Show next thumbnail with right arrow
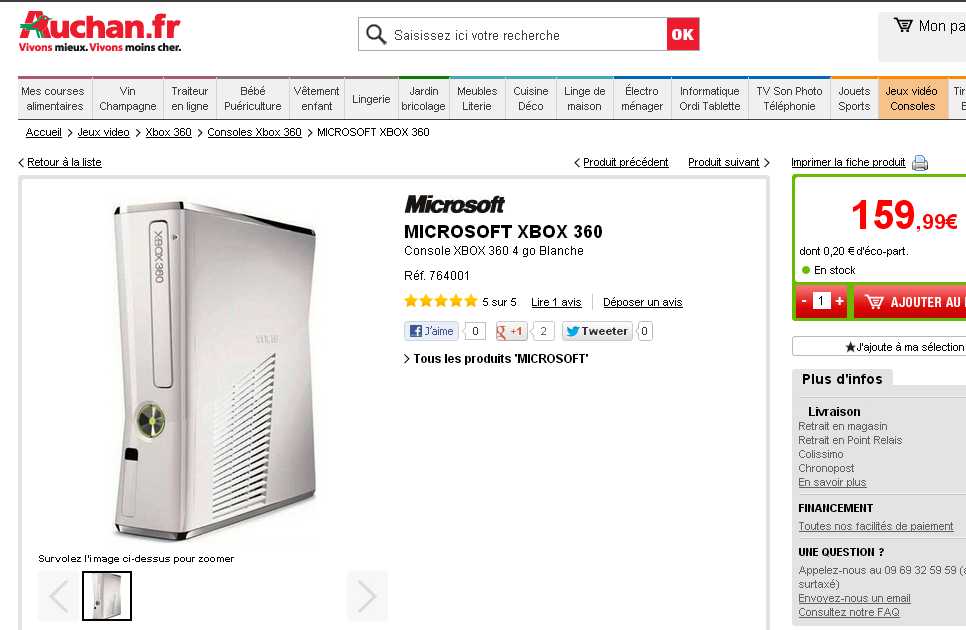 click(x=367, y=596)
